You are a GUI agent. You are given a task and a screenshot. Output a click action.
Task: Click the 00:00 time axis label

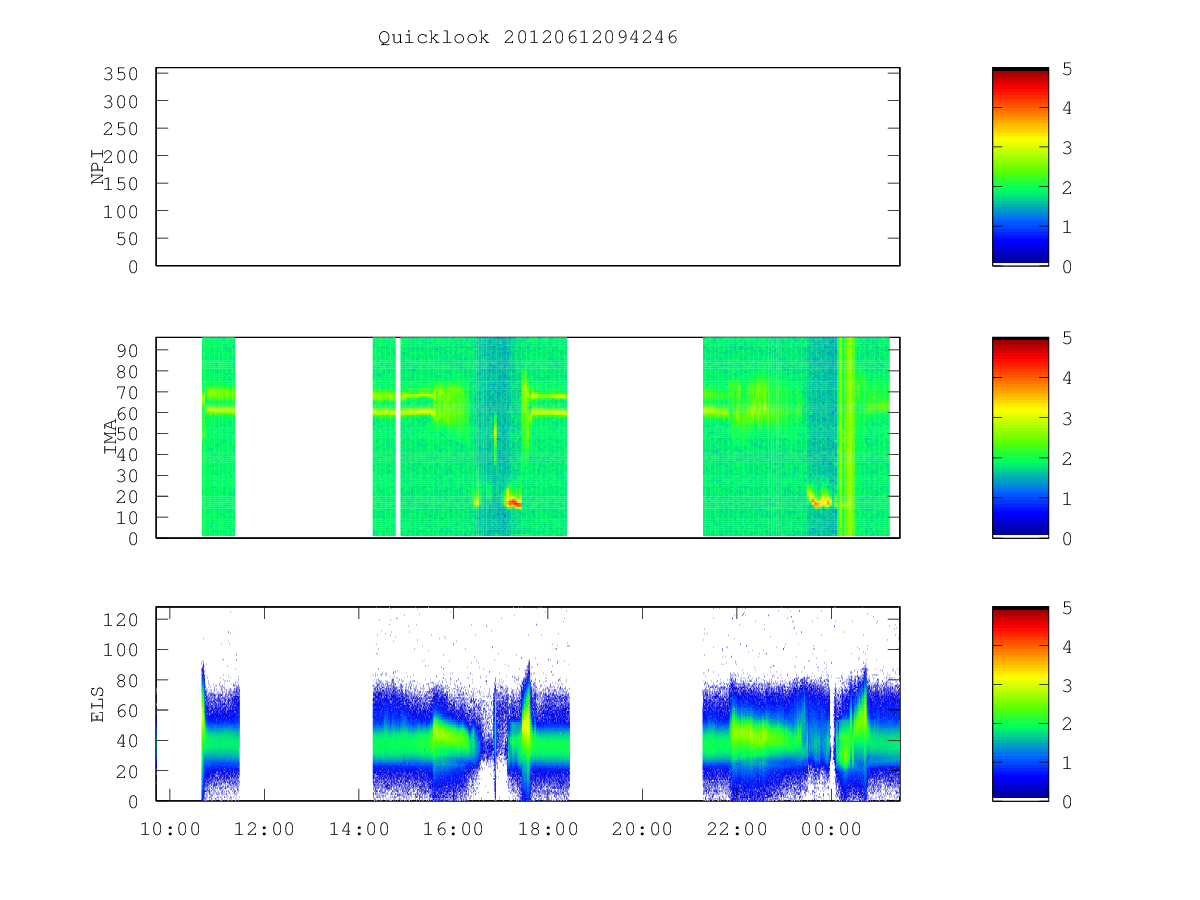click(831, 828)
